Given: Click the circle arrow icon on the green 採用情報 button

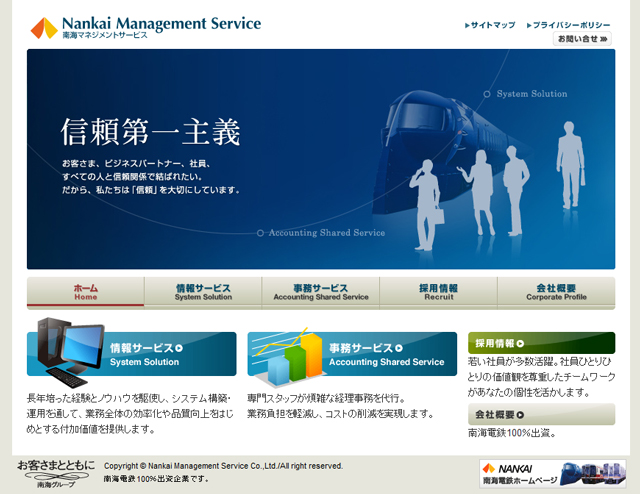Looking at the screenshot, I should 520,344.
